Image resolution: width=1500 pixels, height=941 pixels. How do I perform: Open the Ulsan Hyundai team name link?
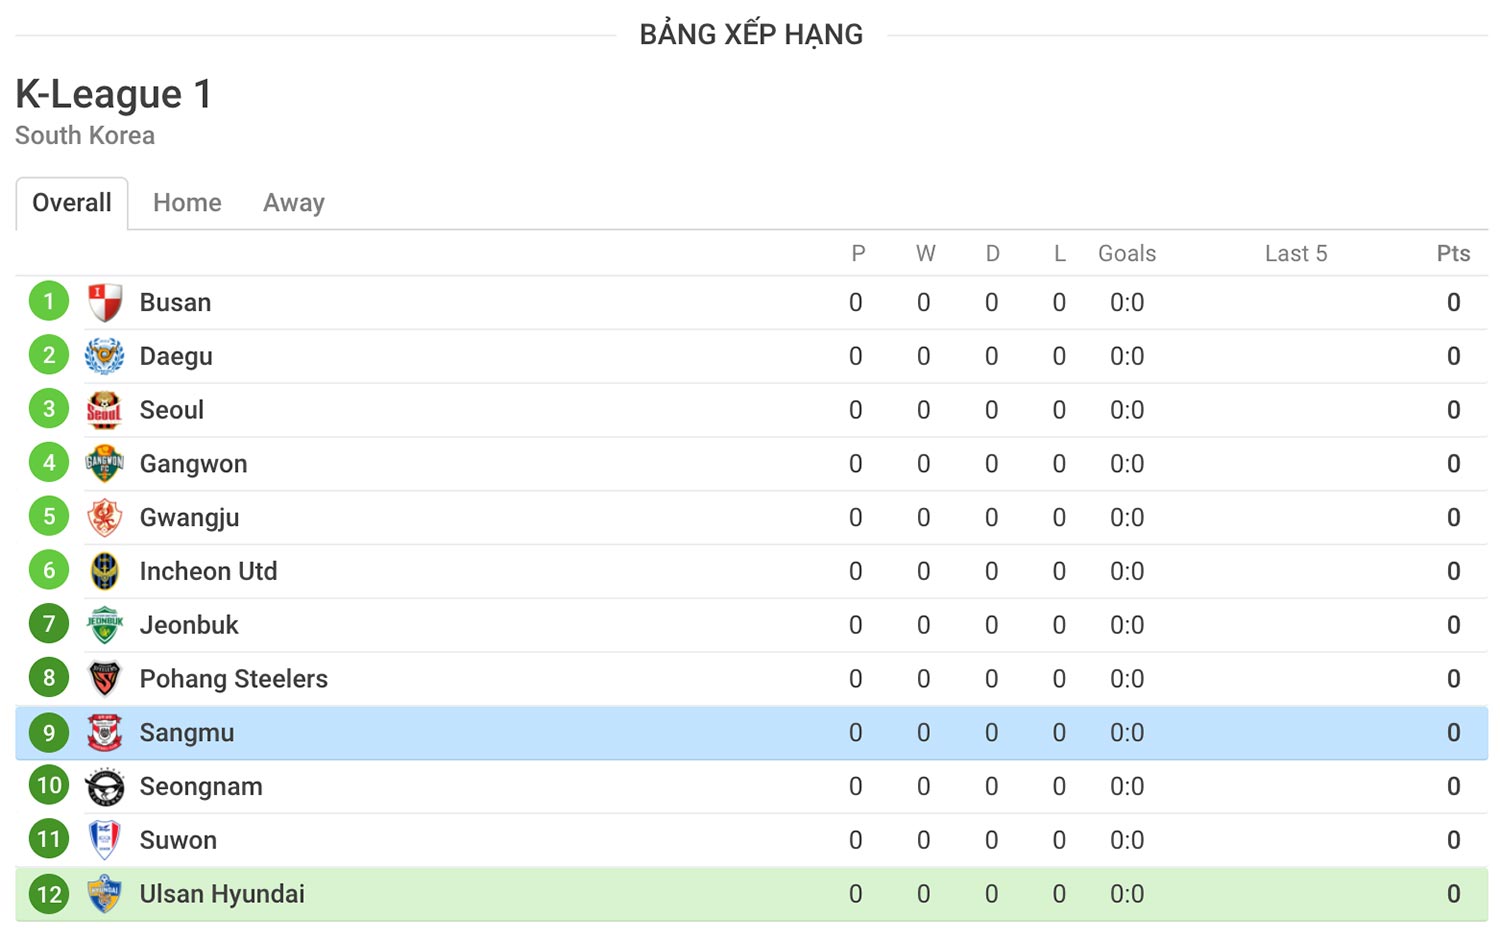click(222, 894)
